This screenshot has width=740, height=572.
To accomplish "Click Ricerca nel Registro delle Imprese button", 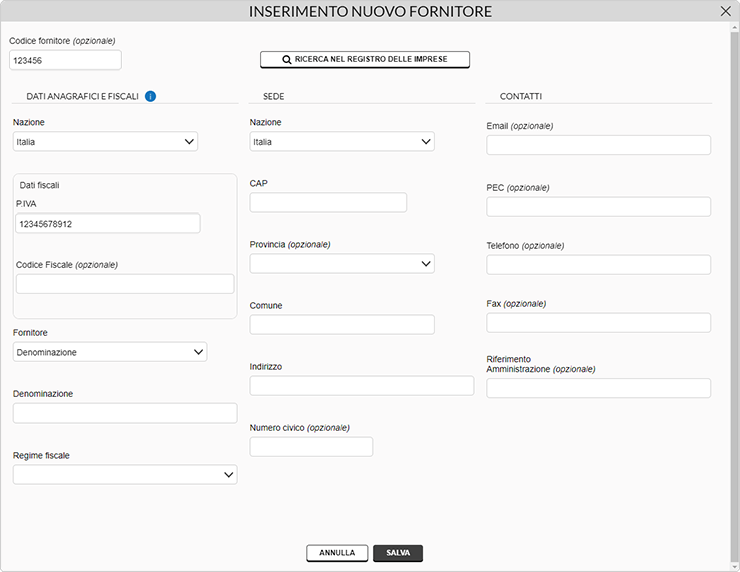I will 365,59.
